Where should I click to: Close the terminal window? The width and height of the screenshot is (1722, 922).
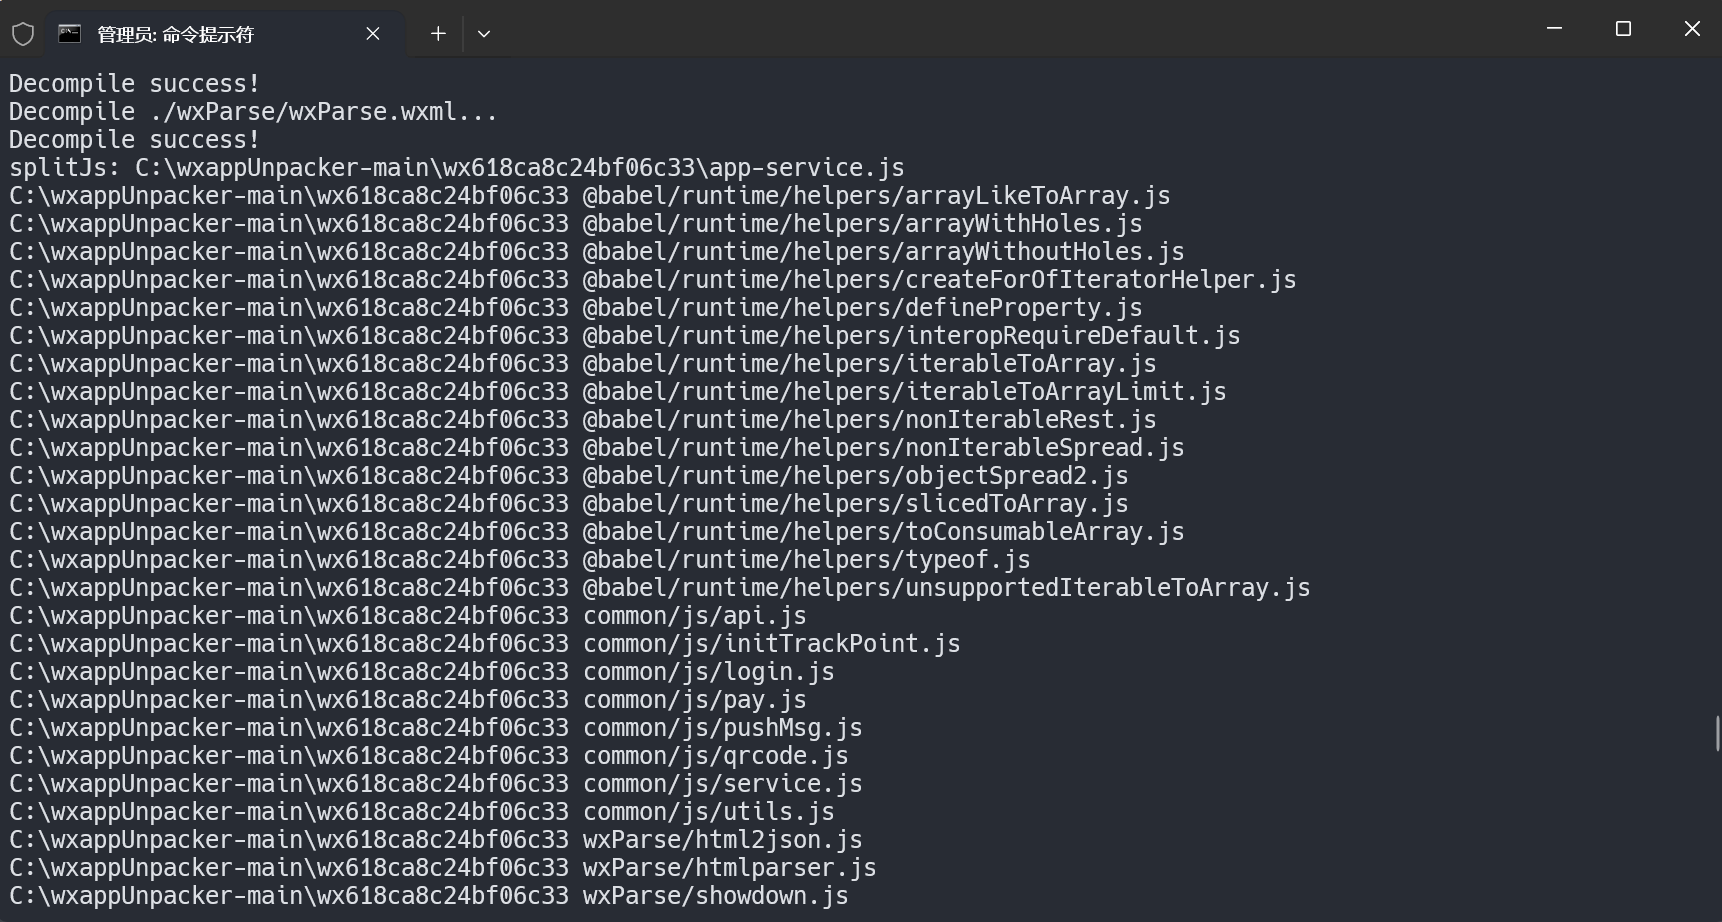pos(1692,29)
